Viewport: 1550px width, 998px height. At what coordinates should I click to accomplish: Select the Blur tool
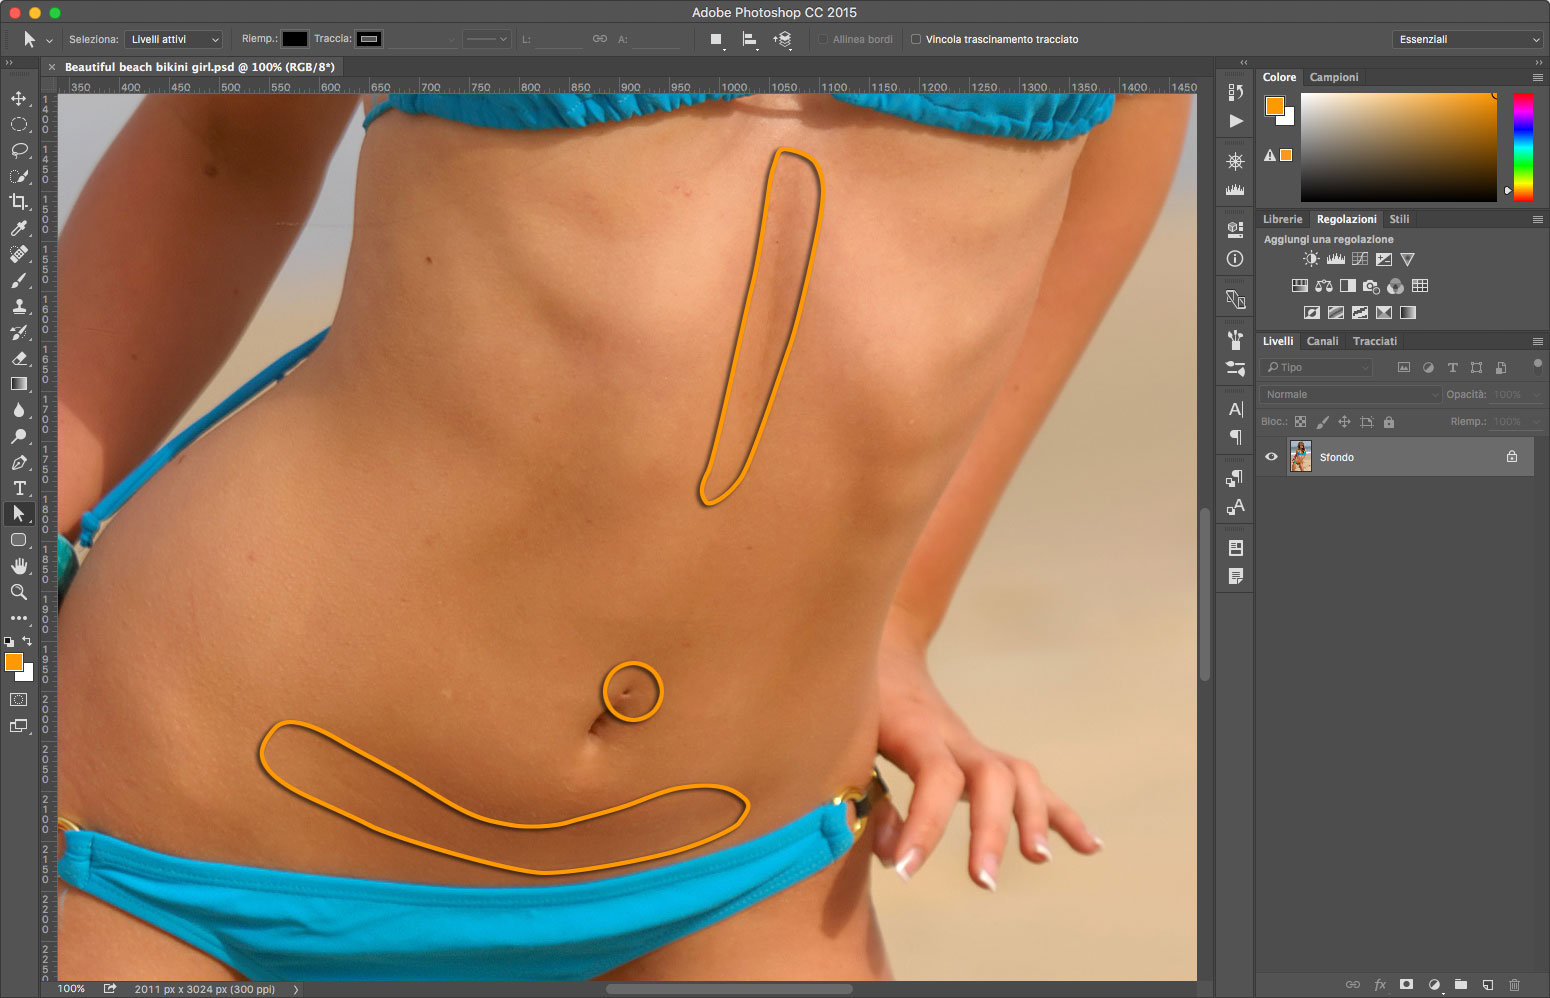(18, 410)
